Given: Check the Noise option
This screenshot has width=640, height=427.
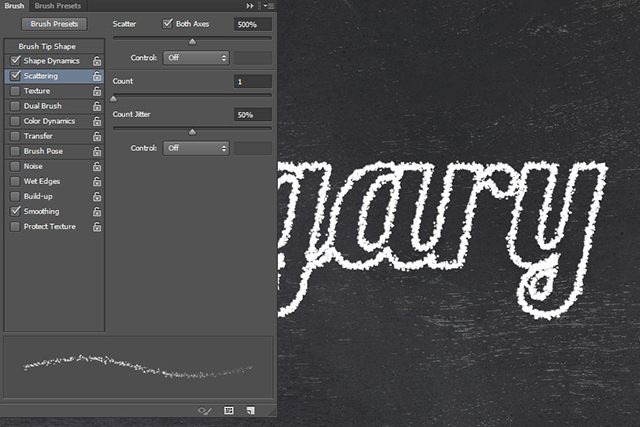Looking at the screenshot, I should pos(15,166).
